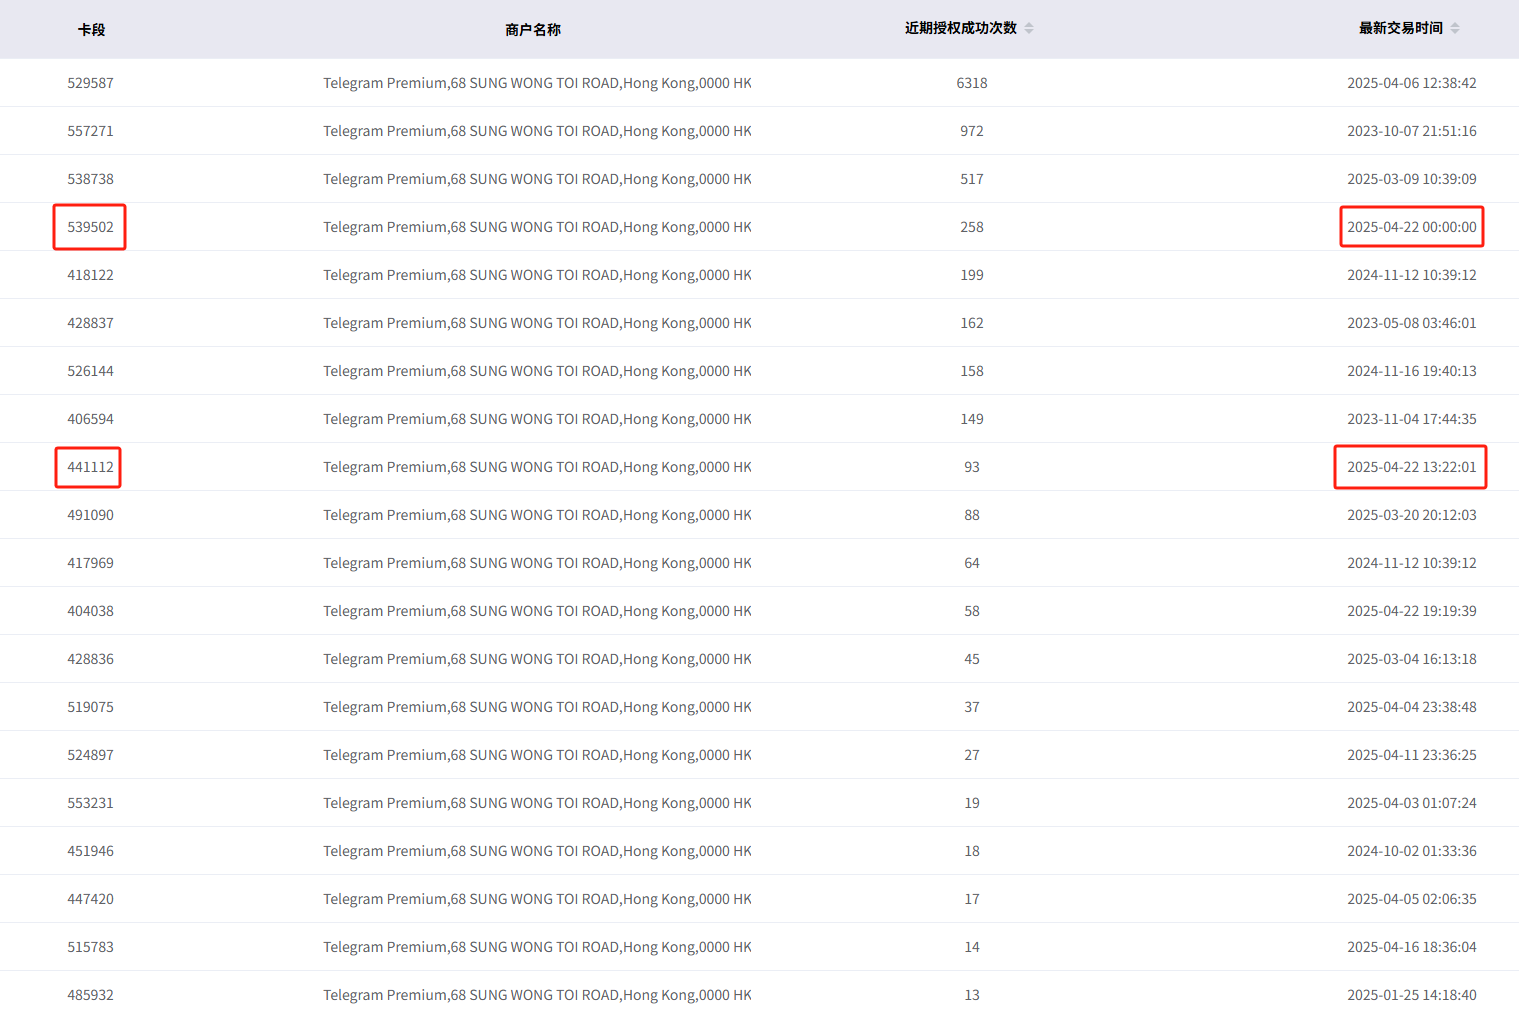1519x1017 pixels.
Task: Click the timestamp 2025-04-05 02:06:35
Action: tap(1411, 899)
